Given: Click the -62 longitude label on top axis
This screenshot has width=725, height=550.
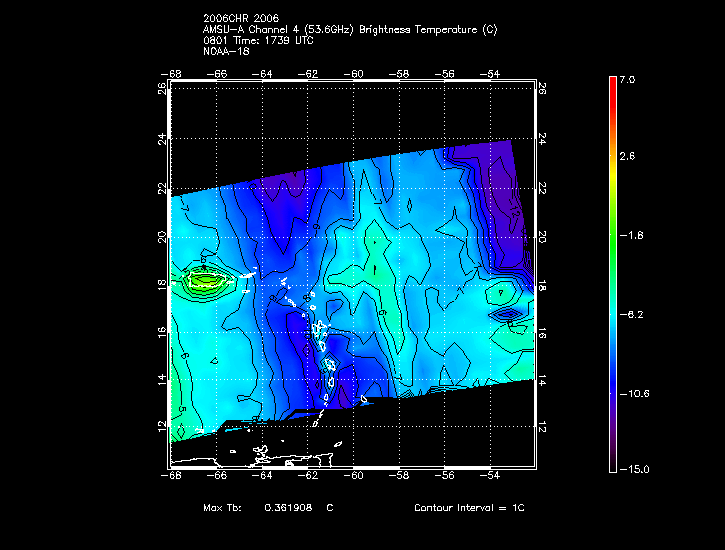Looking at the screenshot, I should [307, 74].
